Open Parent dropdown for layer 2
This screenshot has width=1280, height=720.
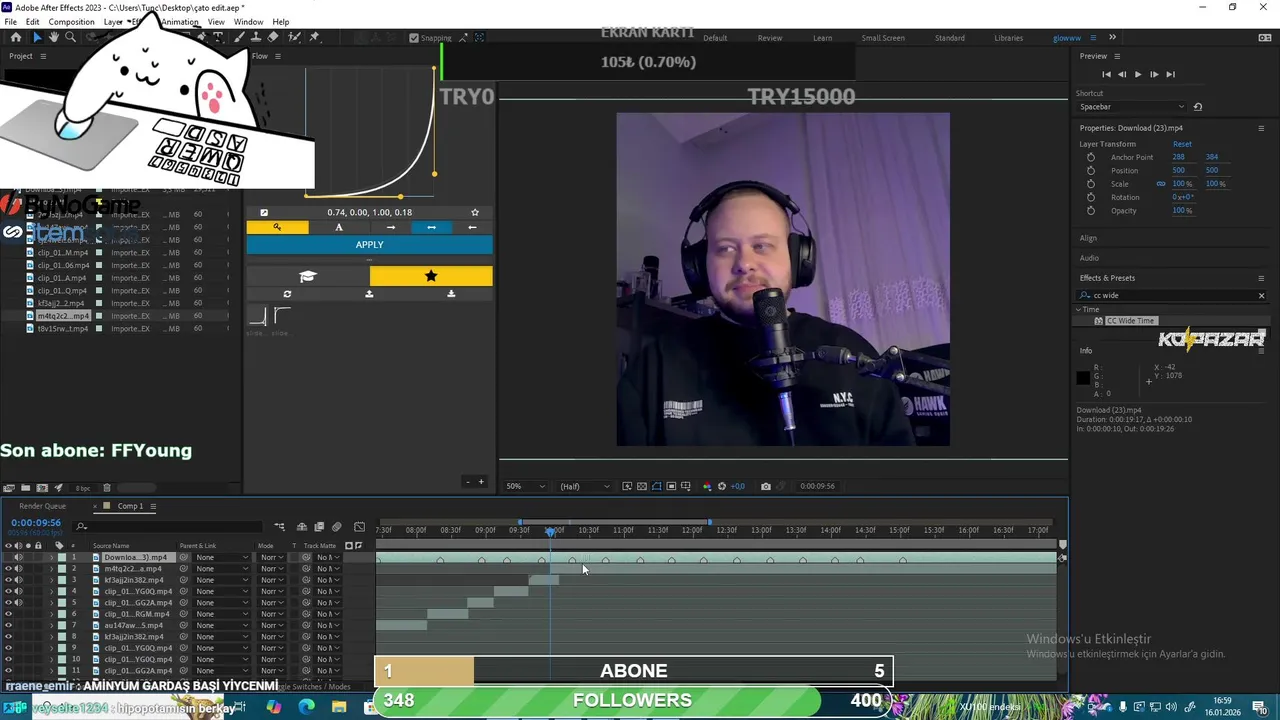tap(222, 569)
